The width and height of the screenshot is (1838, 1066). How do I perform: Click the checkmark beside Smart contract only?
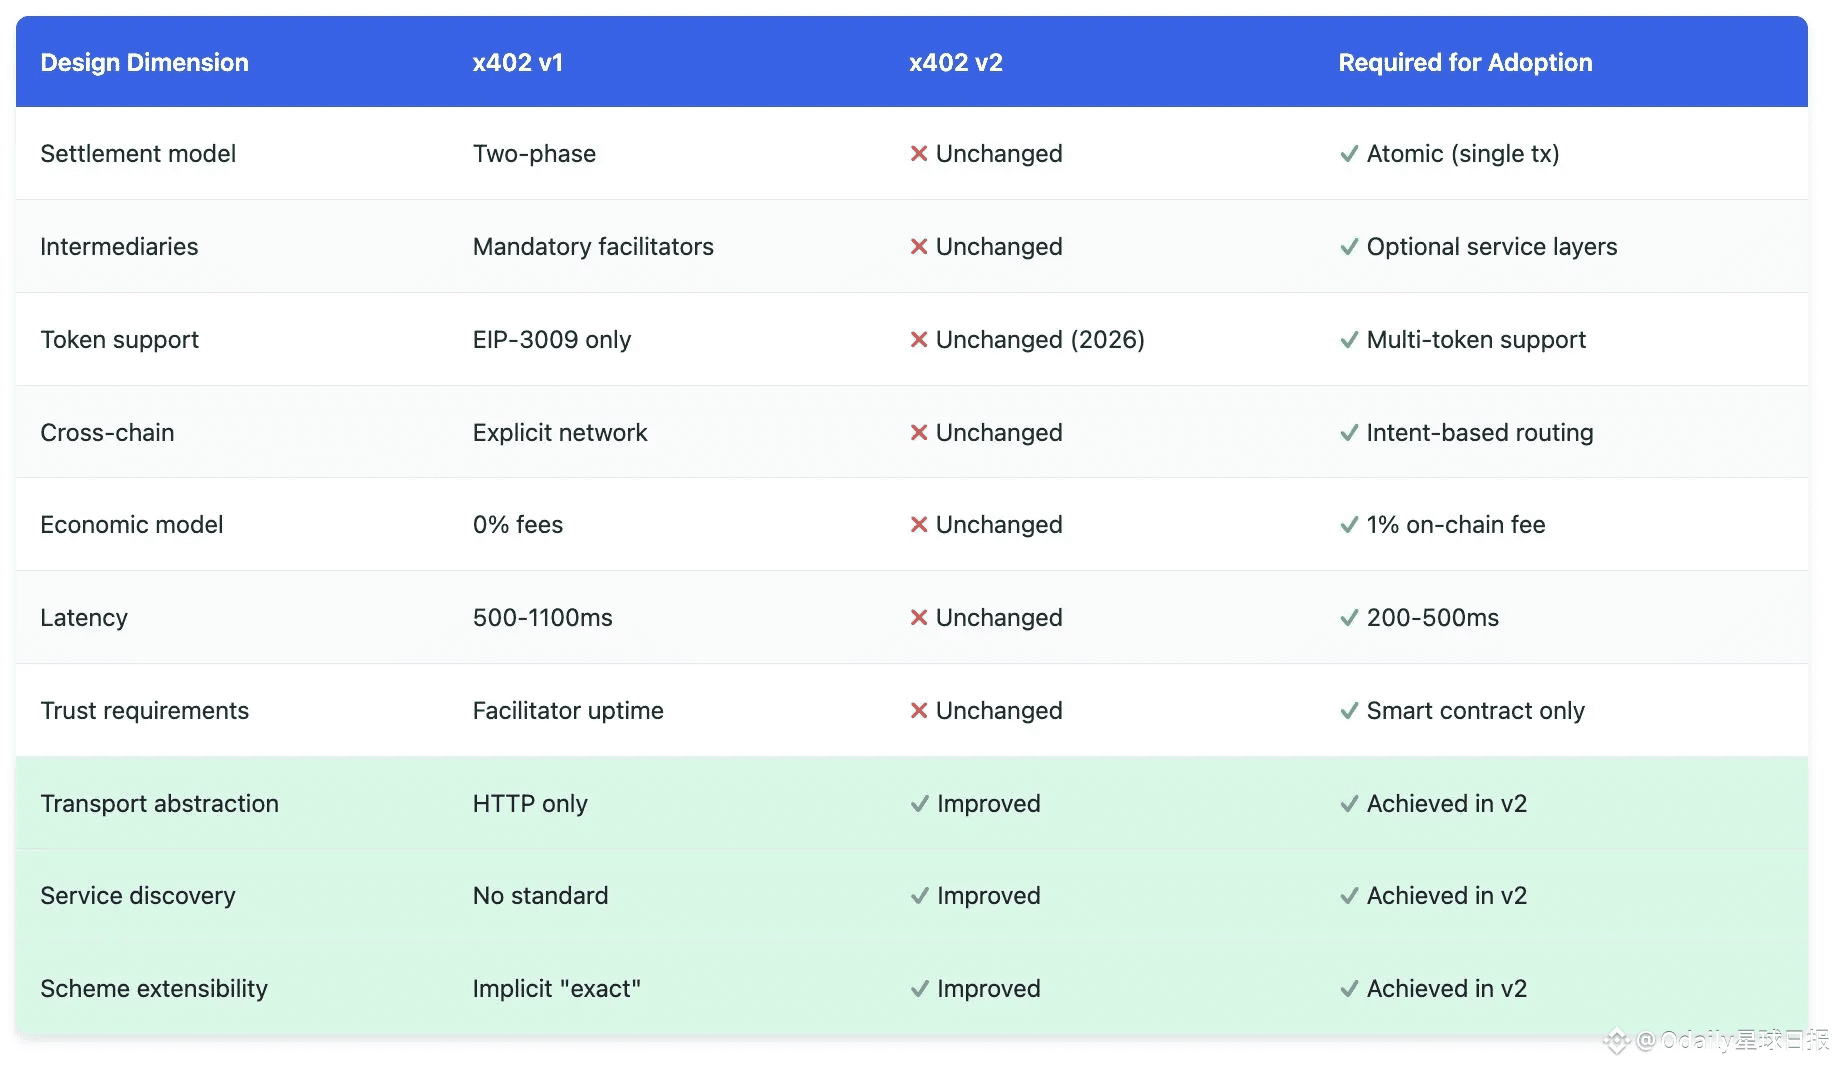(x=1349, y=711)
